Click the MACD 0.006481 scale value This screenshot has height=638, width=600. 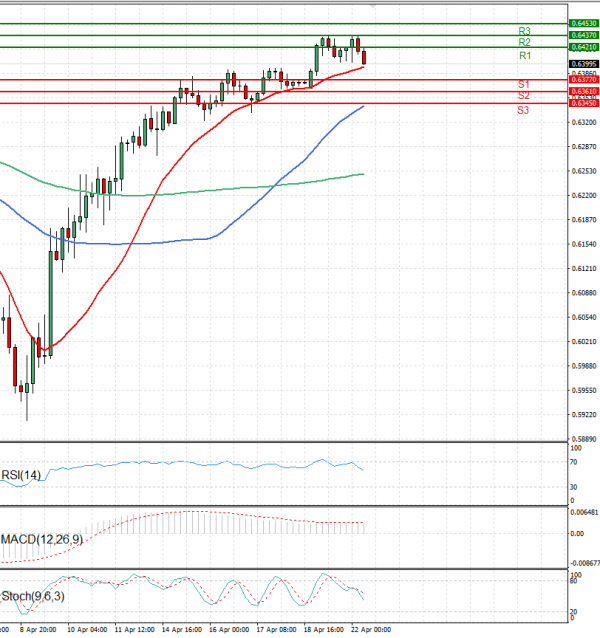[585, 512]
